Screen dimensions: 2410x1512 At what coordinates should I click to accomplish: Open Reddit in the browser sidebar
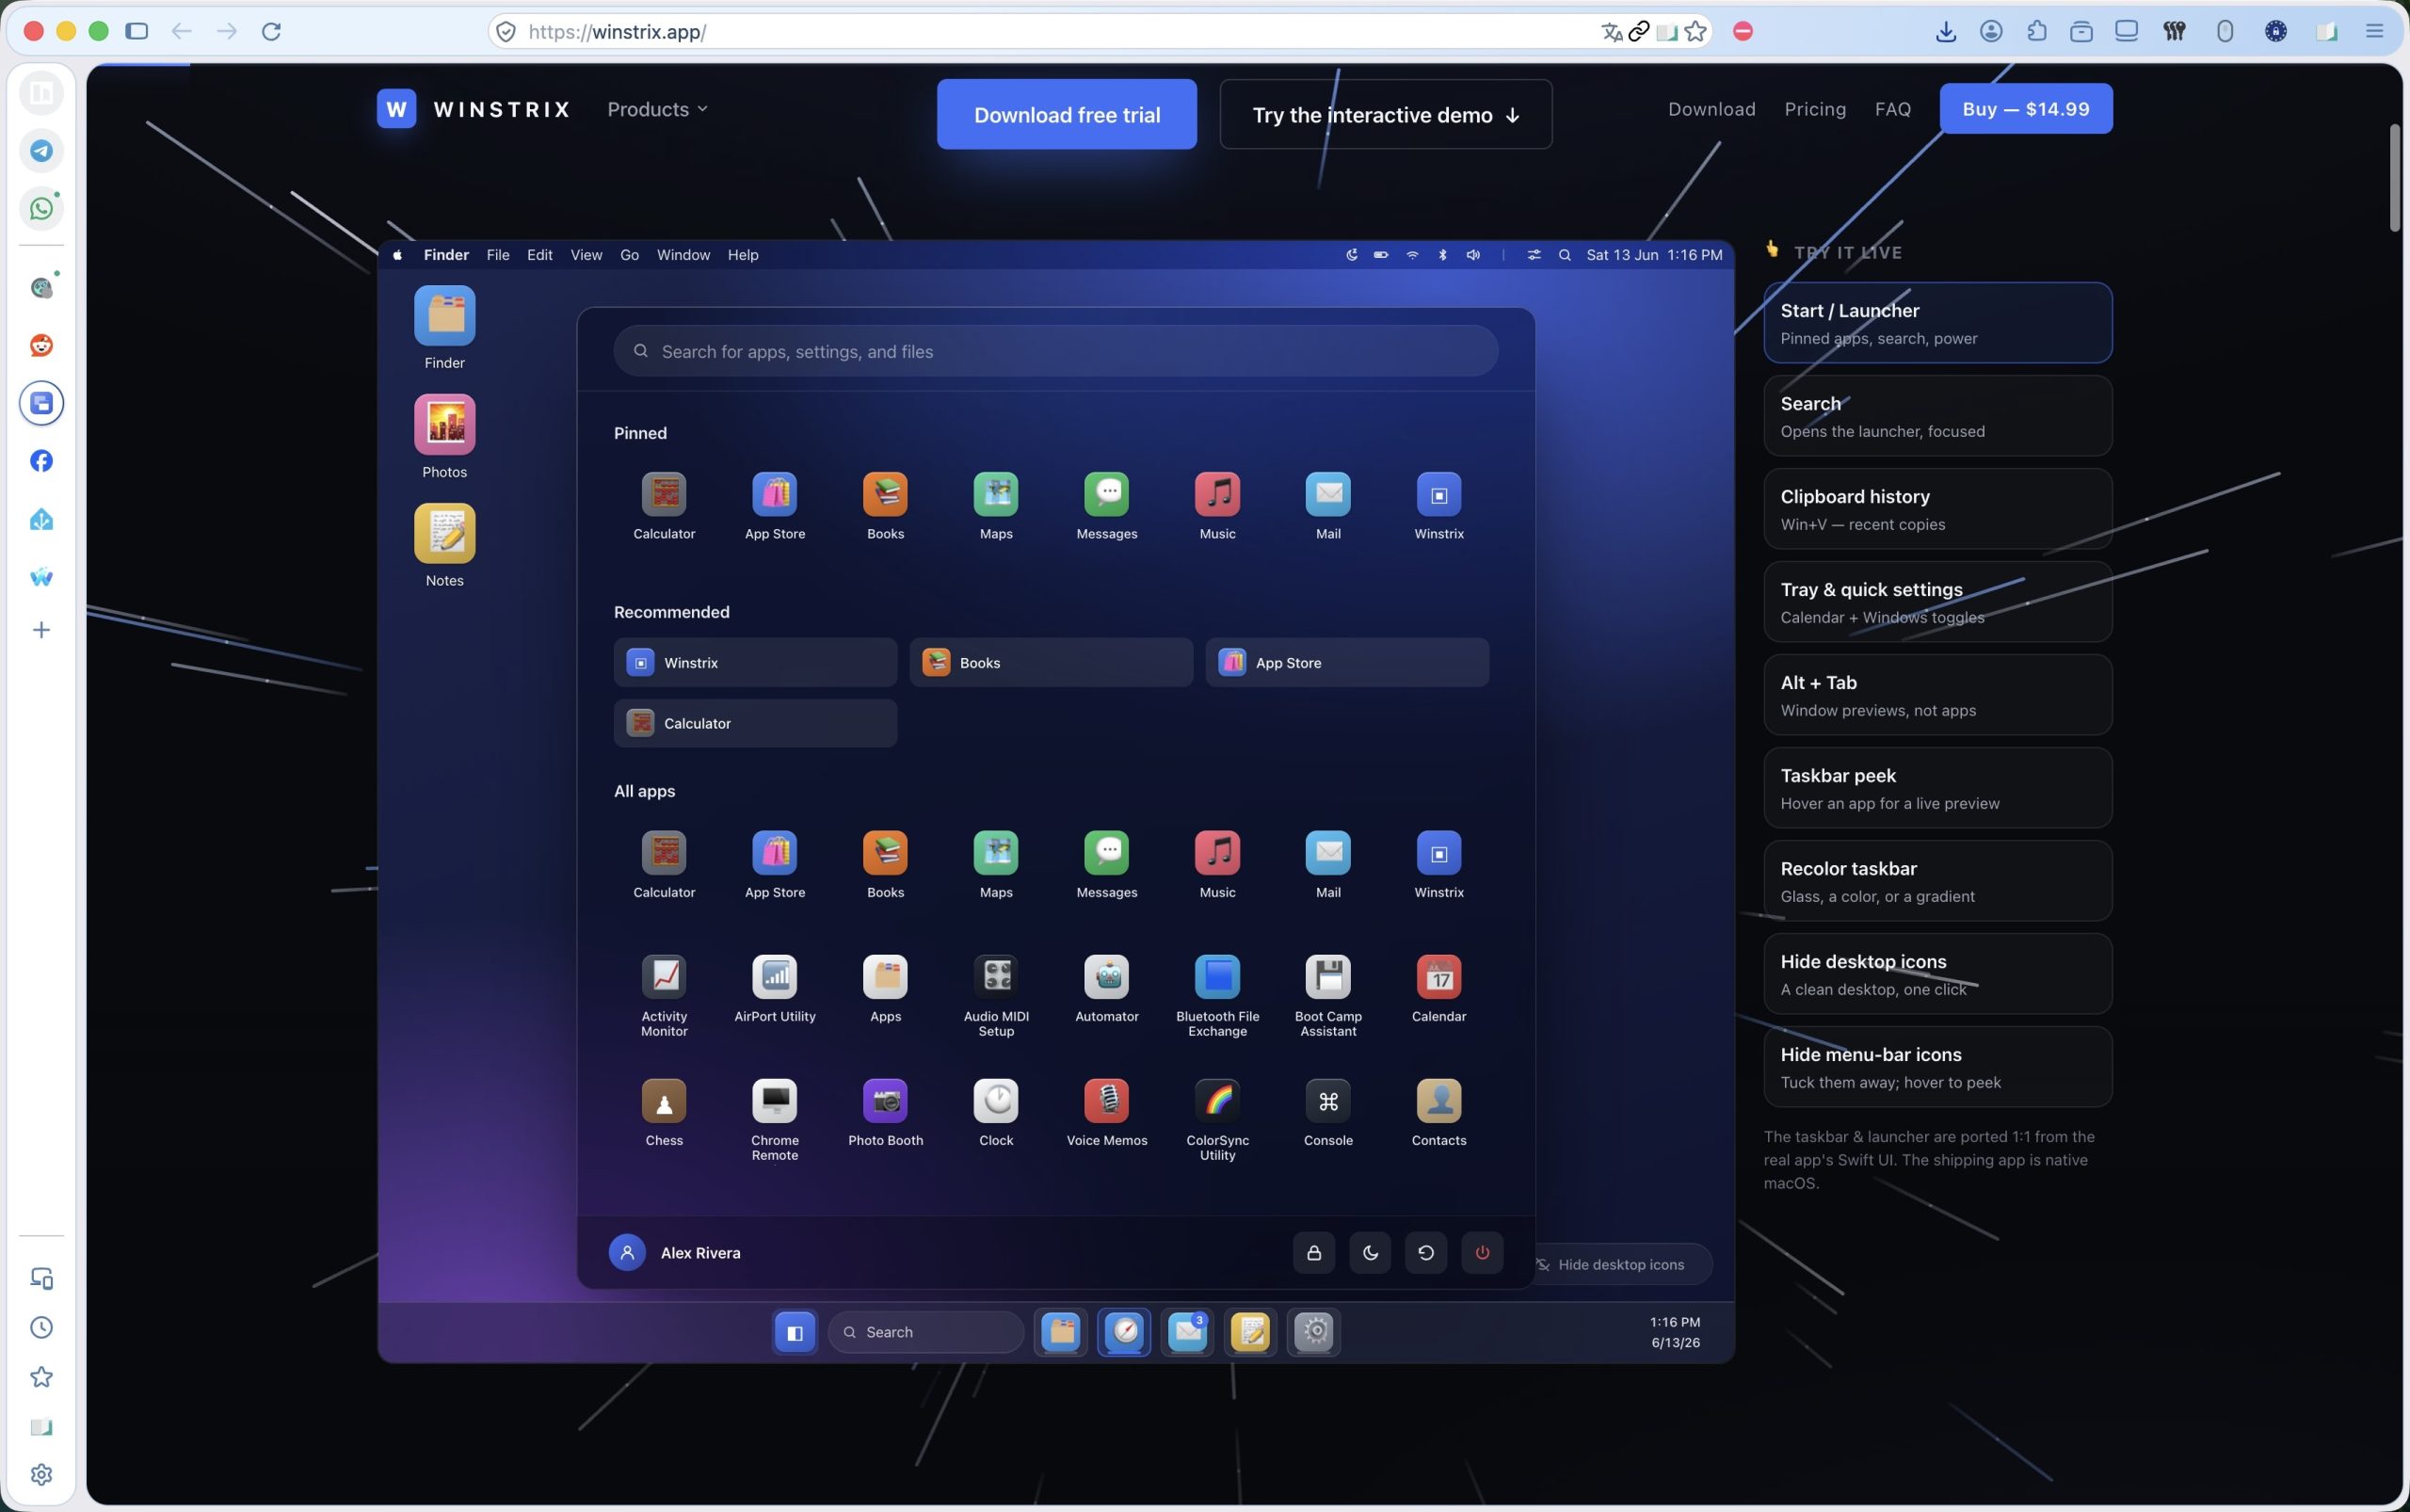click(x=41, y=345)
